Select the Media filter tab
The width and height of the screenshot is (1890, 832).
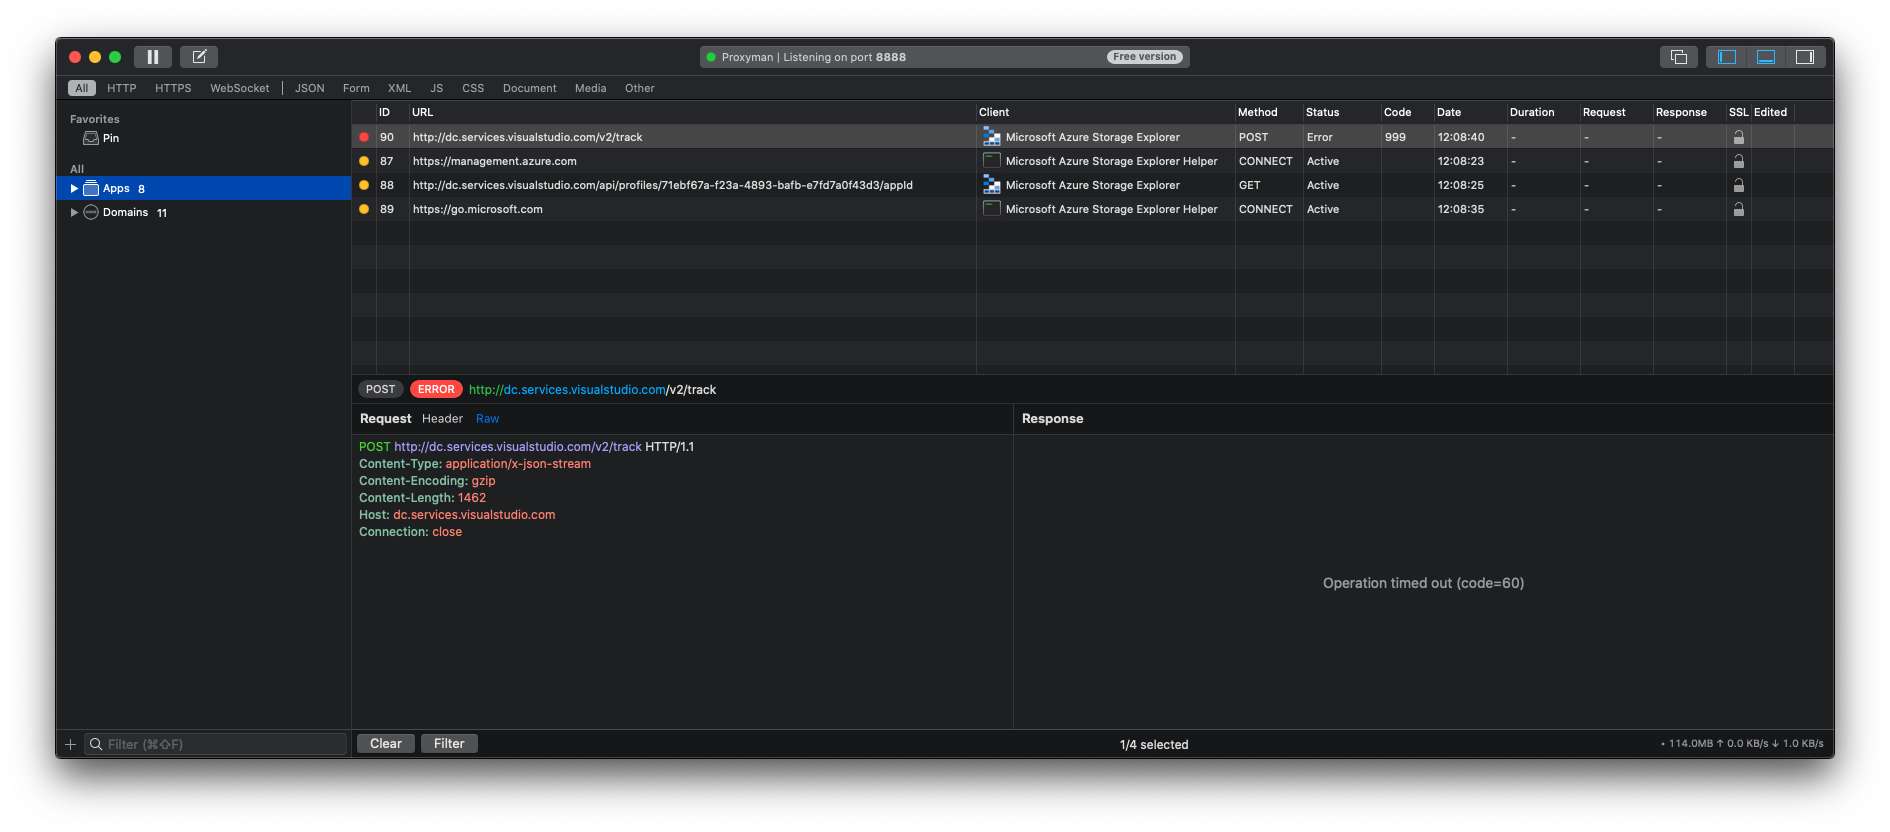coord(591,88)
